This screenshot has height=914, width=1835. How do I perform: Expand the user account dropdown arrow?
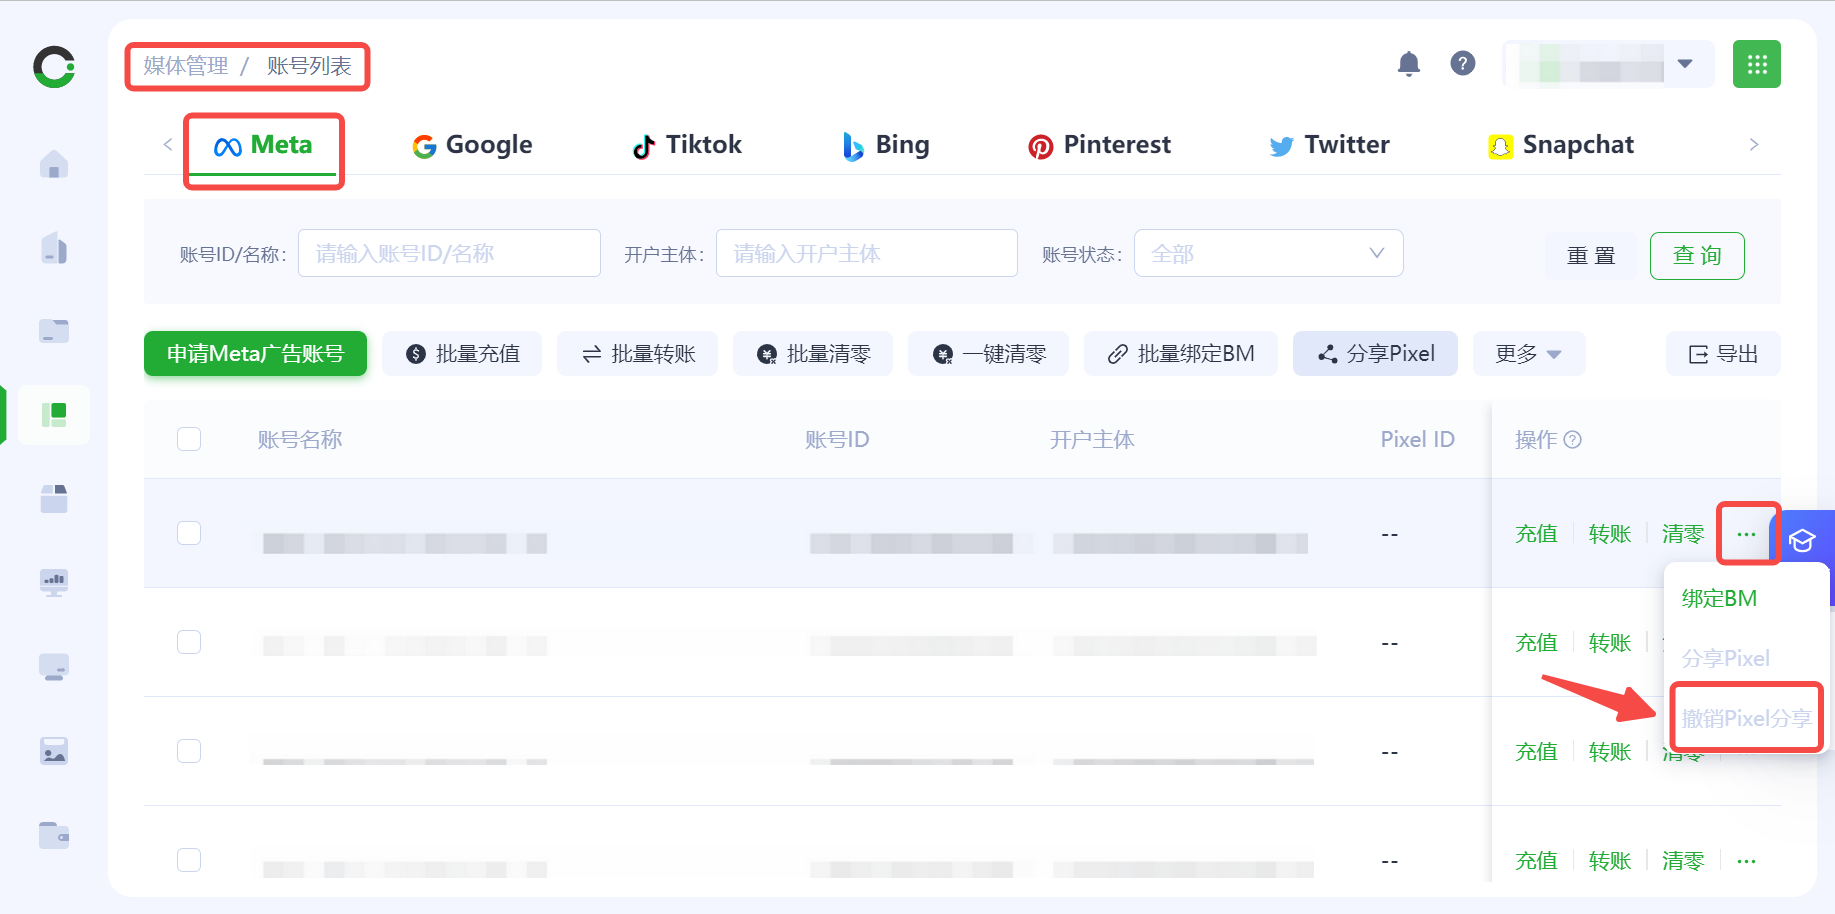1685,64
